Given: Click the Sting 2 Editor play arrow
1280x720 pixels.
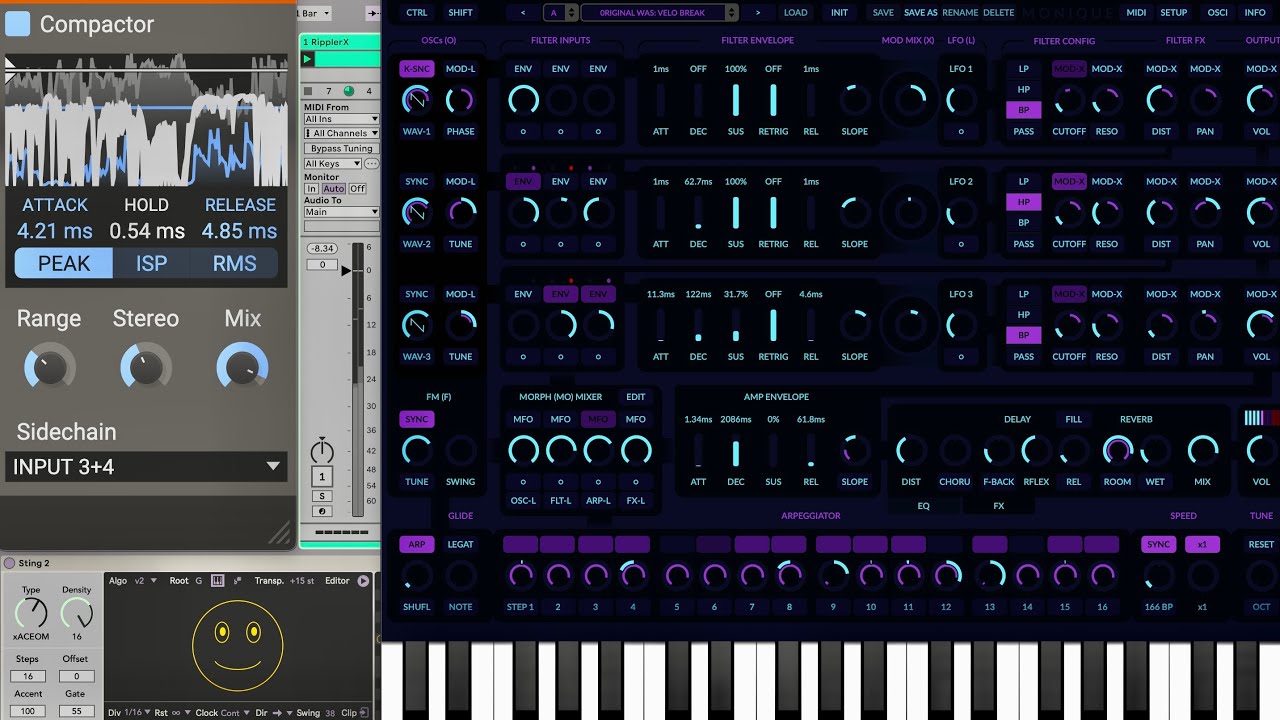Looking at the screenshot, I should coord(363,581).
